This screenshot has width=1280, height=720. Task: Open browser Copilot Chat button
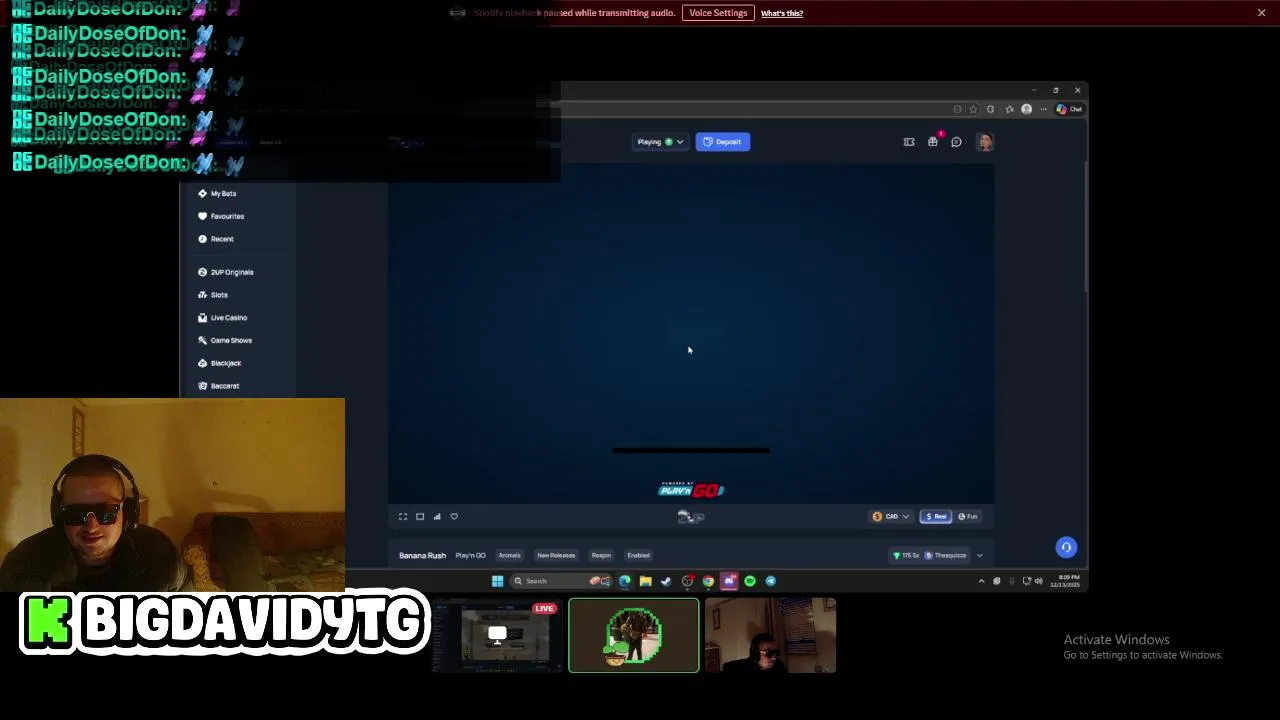[x=1069, y=109]
